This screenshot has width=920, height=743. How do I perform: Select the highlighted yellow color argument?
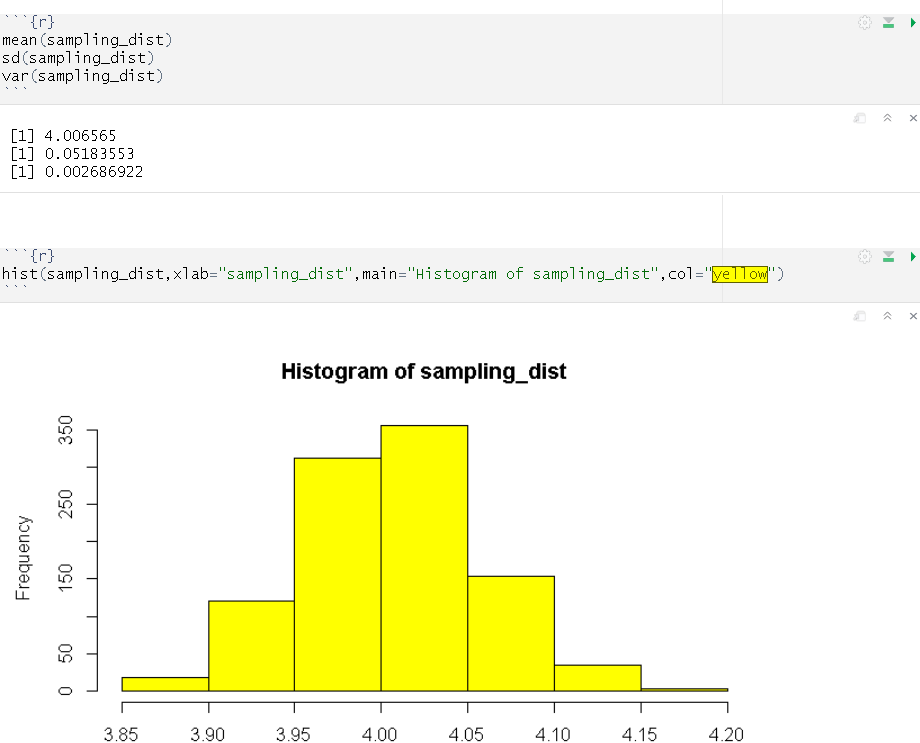[x=739, y=274]
